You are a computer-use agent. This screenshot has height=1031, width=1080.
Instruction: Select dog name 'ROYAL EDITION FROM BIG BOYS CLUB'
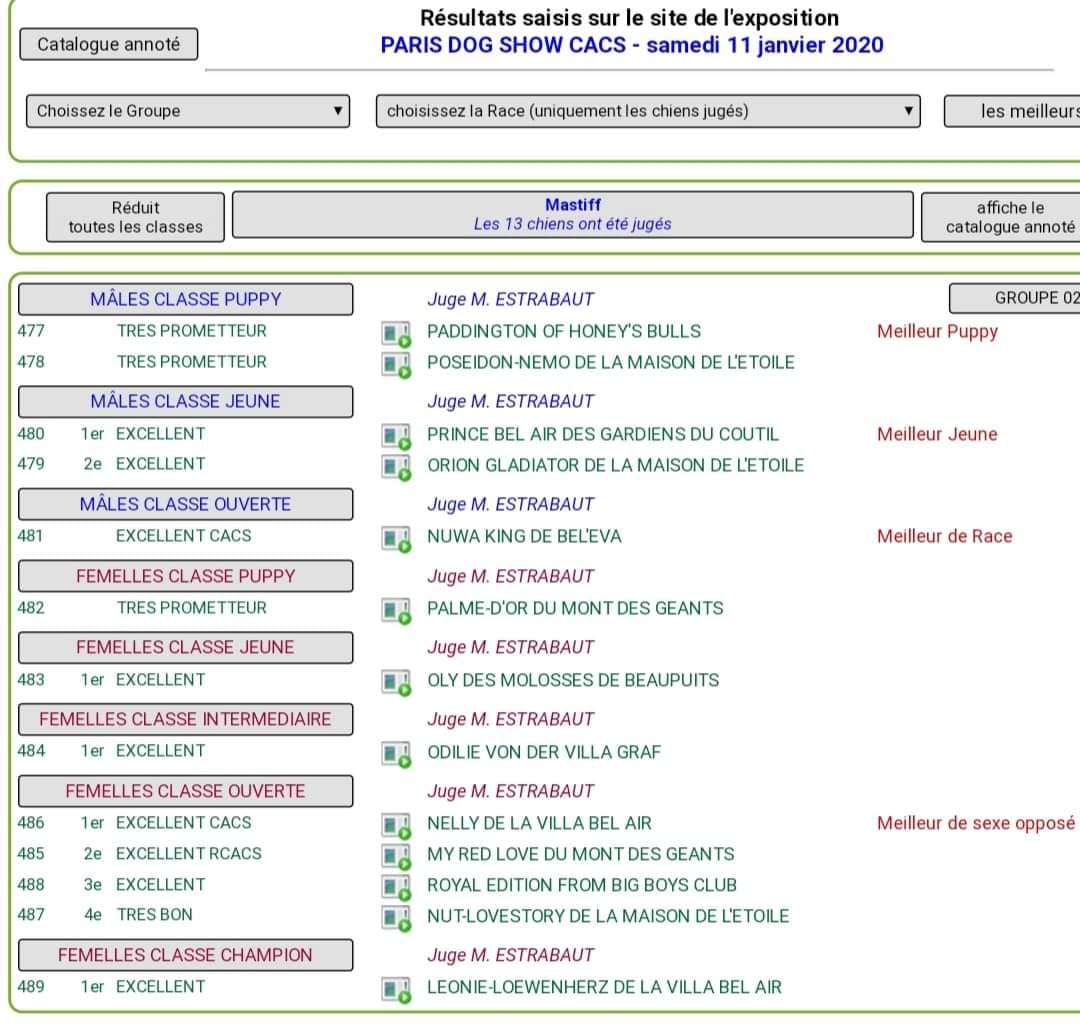582,885
